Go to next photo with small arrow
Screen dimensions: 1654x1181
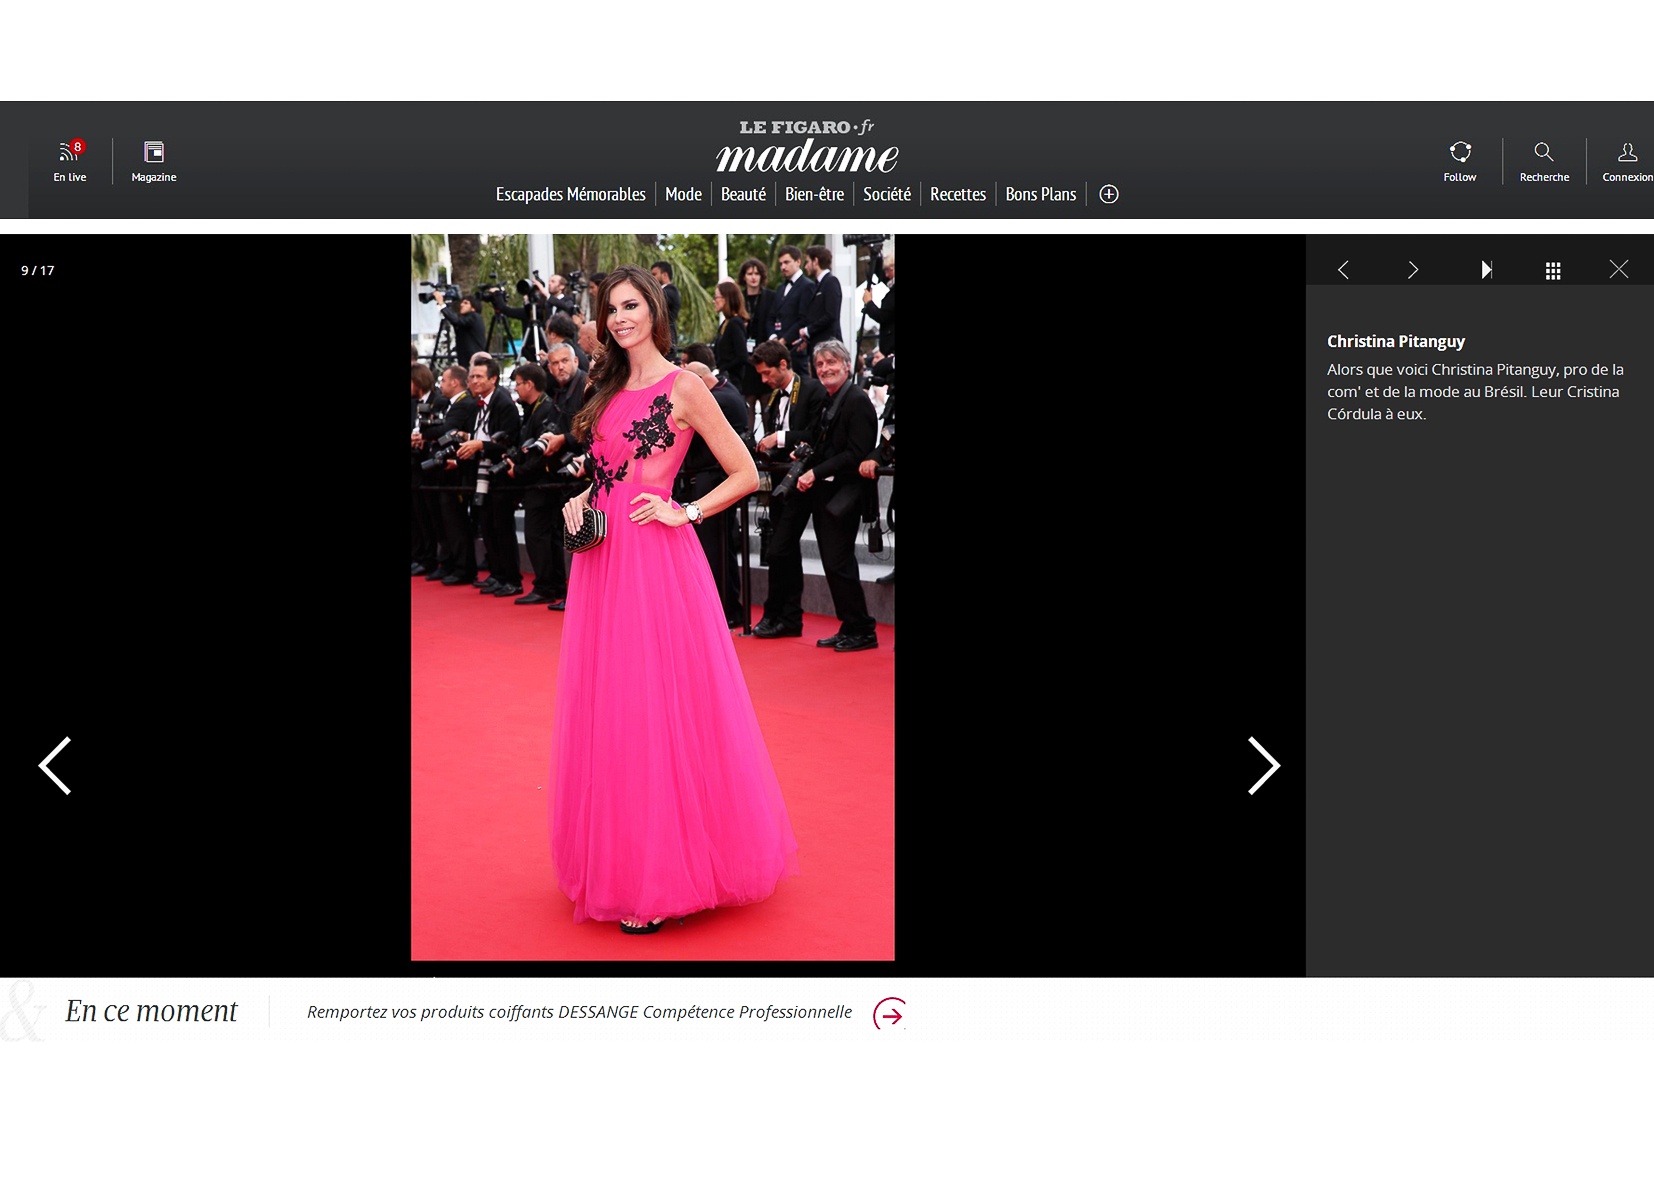(1412, 270)
